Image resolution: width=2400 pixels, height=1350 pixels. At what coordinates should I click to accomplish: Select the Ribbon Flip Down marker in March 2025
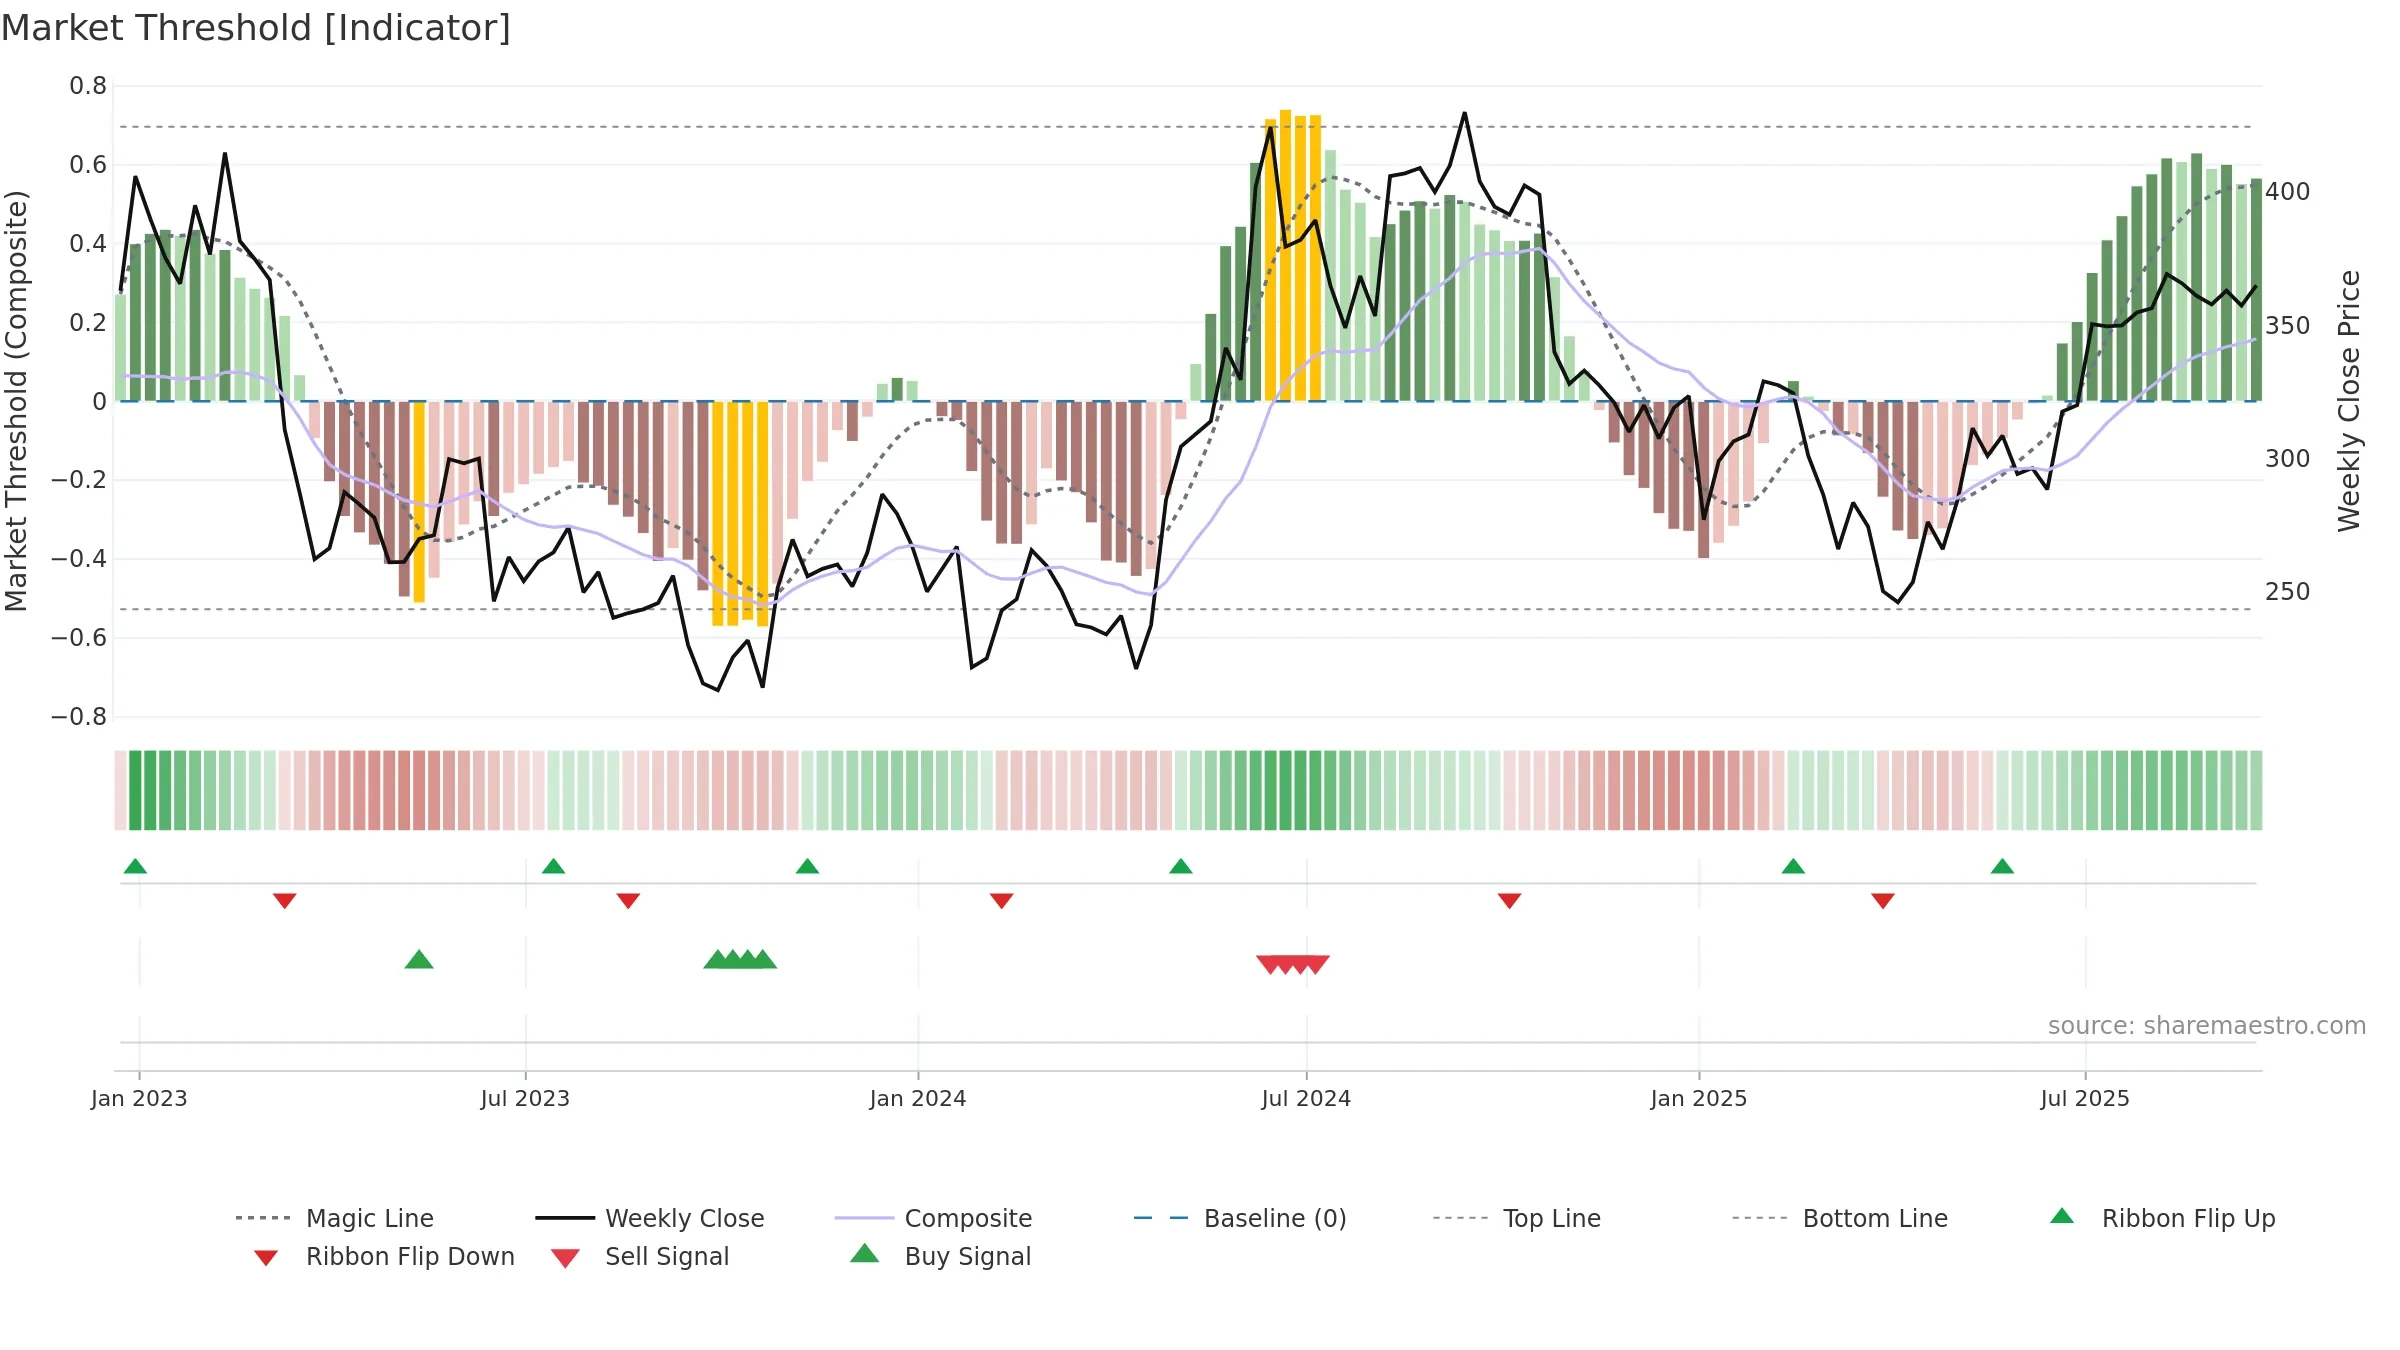(x=1883, y=901)
